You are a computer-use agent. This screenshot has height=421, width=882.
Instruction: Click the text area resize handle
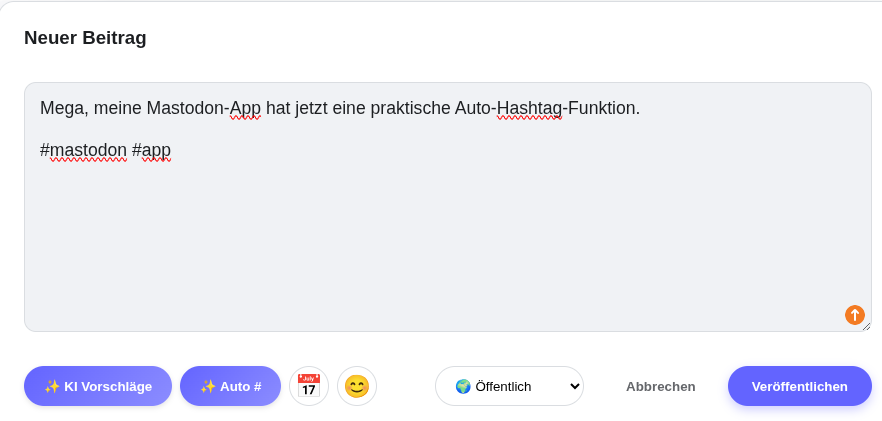pyautogui.click(x=866, y=326)
